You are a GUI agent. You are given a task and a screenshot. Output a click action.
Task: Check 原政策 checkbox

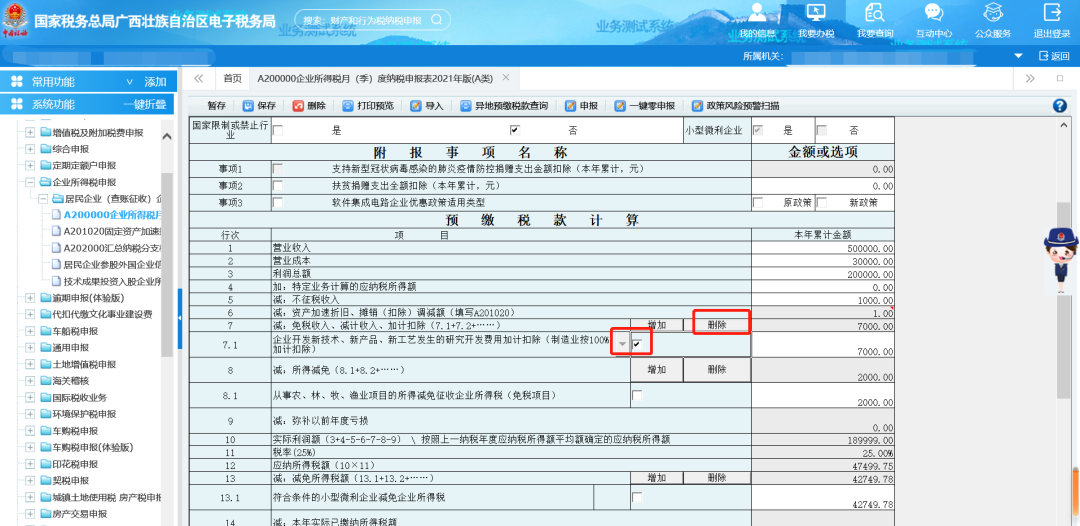pyautogui.click(x=758, y=203)
